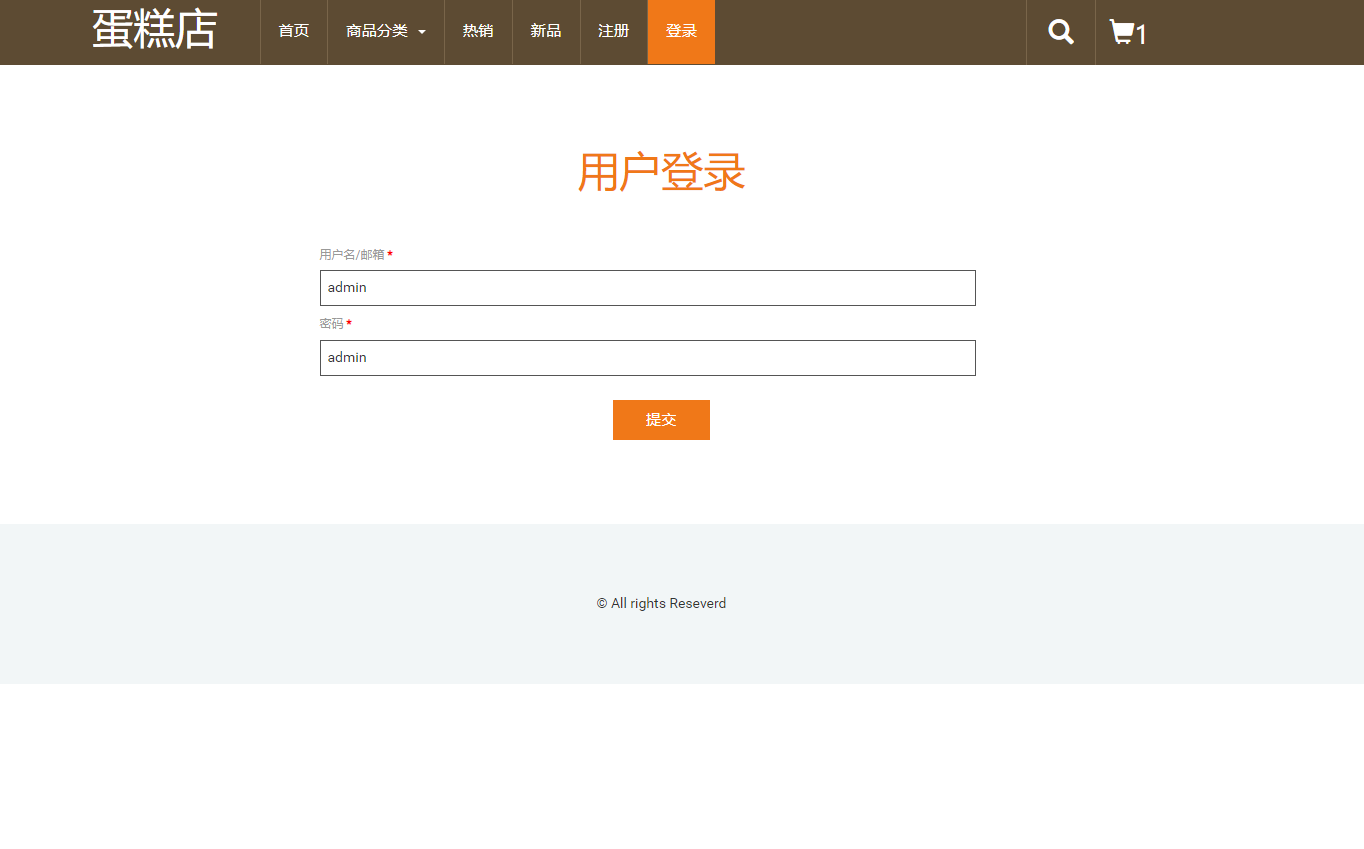
Task: Select the 新品 navigation item
Action: [546, 31]
